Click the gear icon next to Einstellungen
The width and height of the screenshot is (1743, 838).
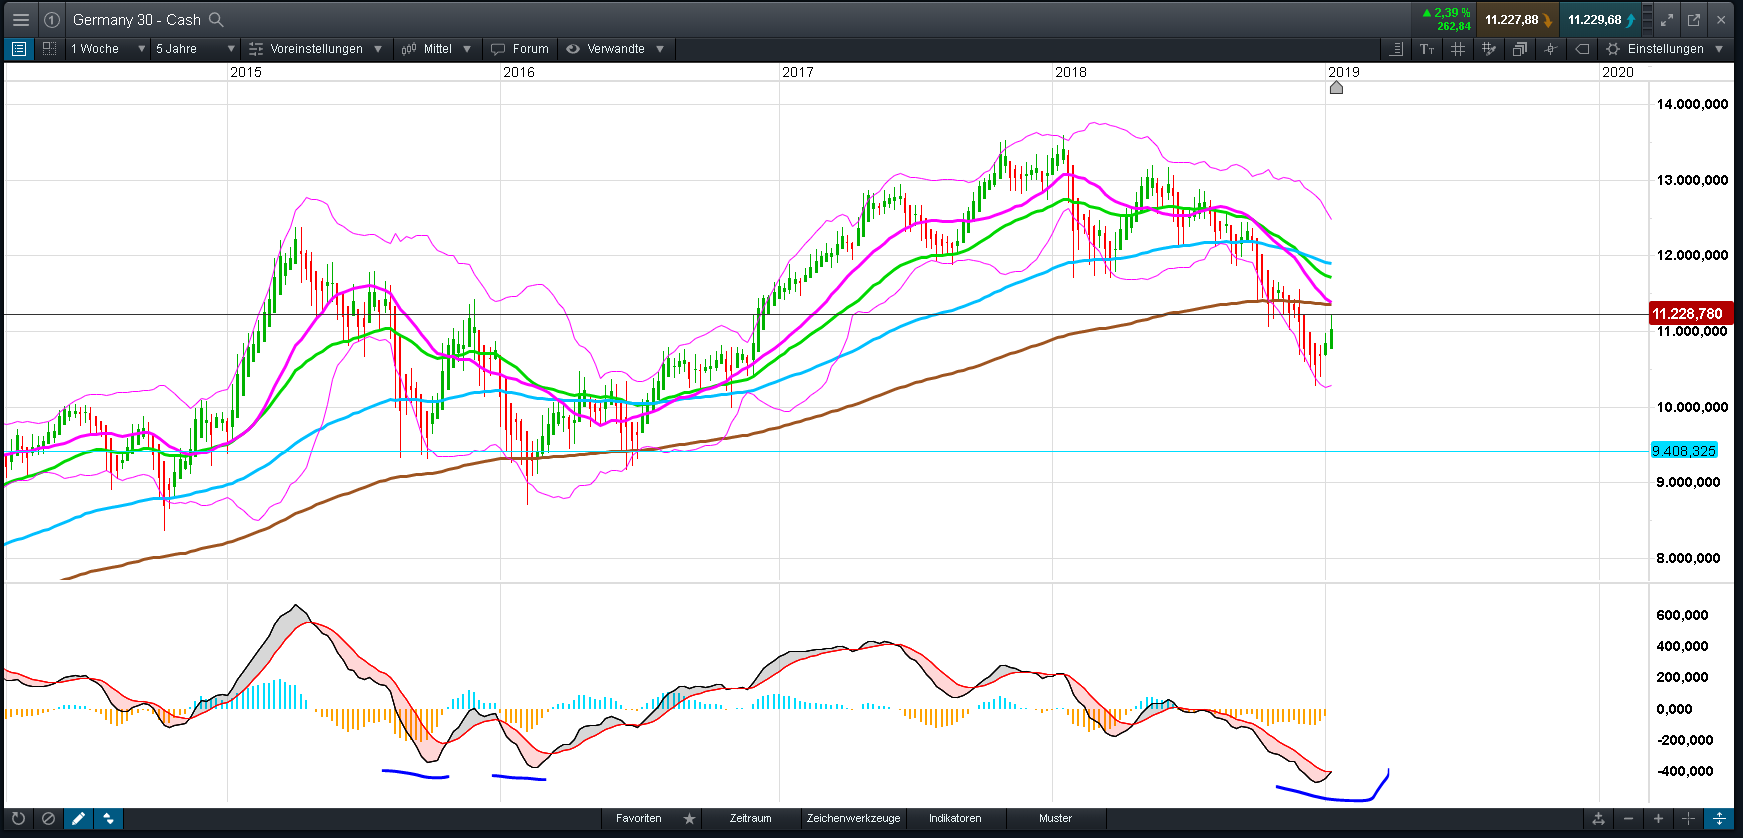click(x=1612, y=49)
